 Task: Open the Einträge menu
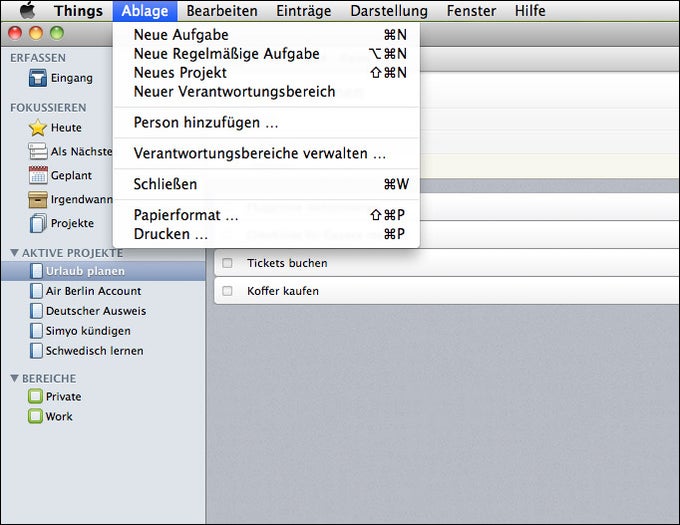click(304, 11)
